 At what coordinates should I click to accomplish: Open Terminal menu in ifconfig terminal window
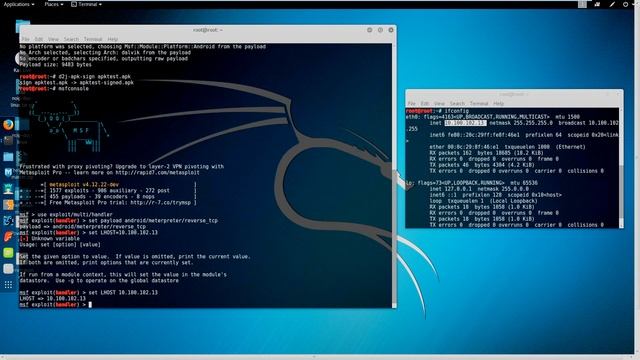tap(479, 104)
